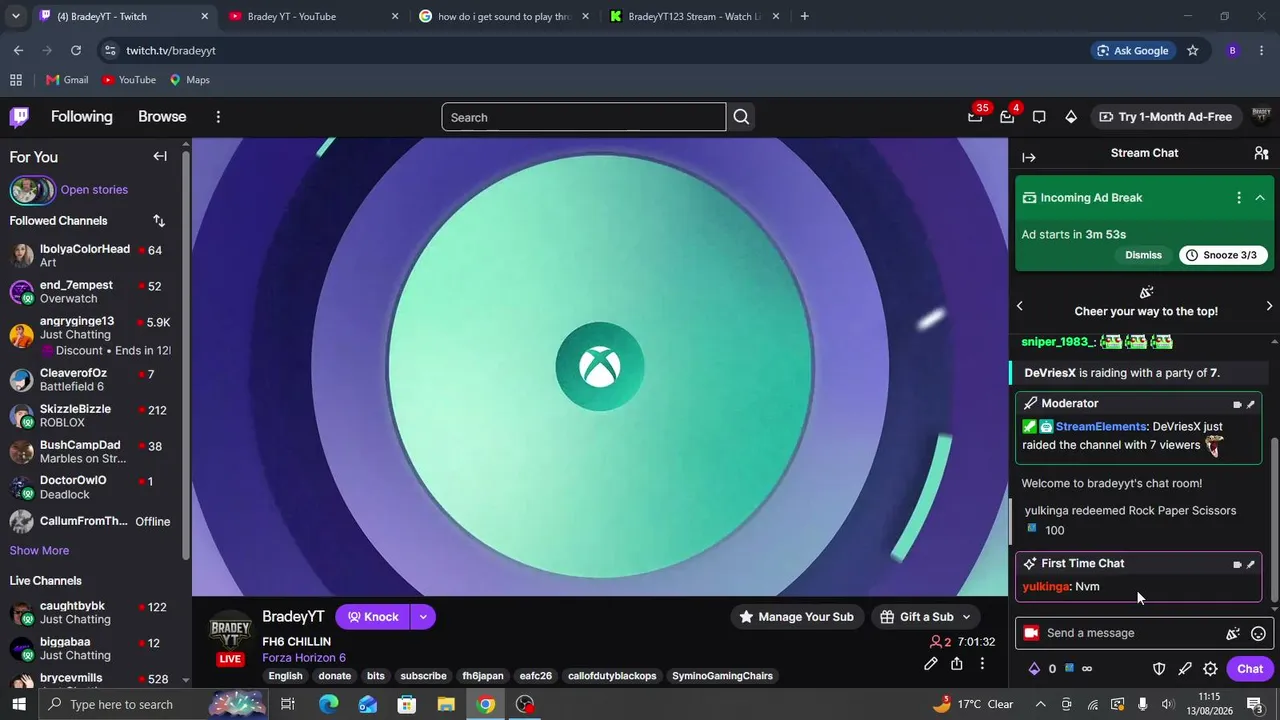Open chat settings gear
The width and height of the screenshot is (1280, 720).
1210,669
